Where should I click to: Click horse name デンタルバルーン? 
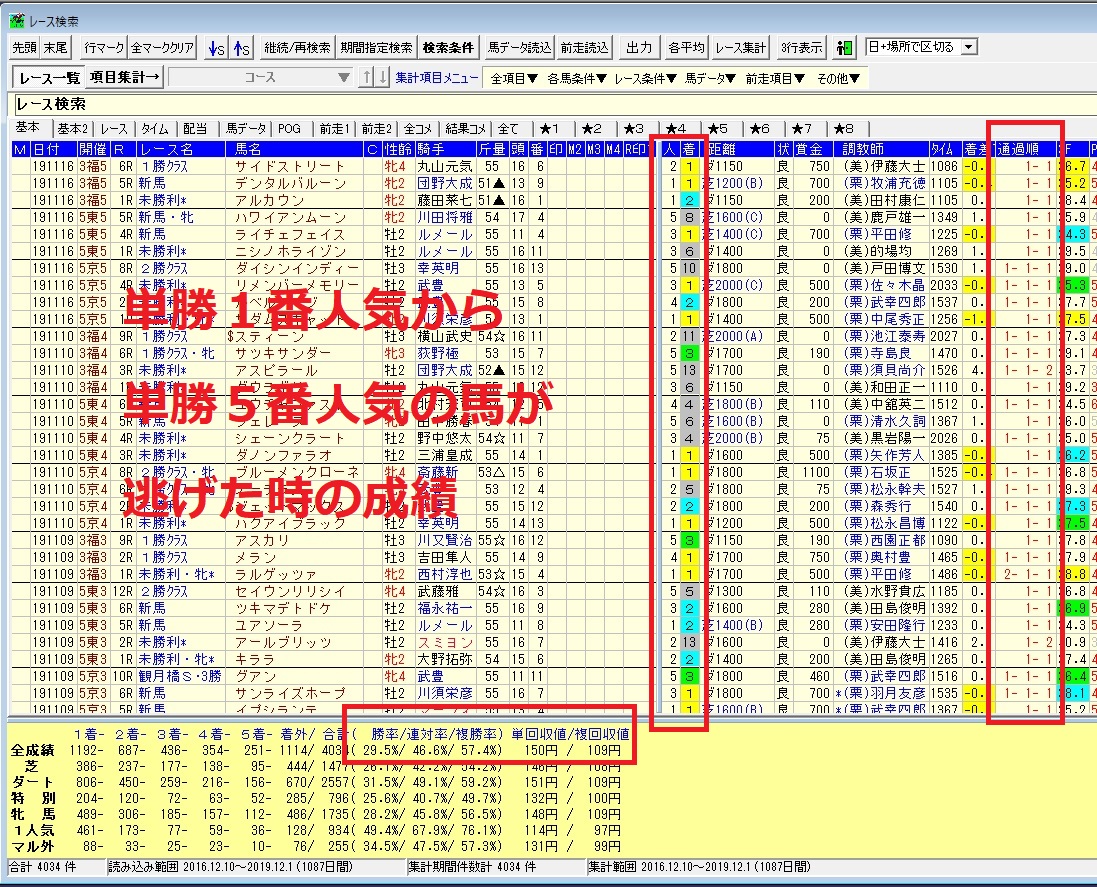coord(290,183)
